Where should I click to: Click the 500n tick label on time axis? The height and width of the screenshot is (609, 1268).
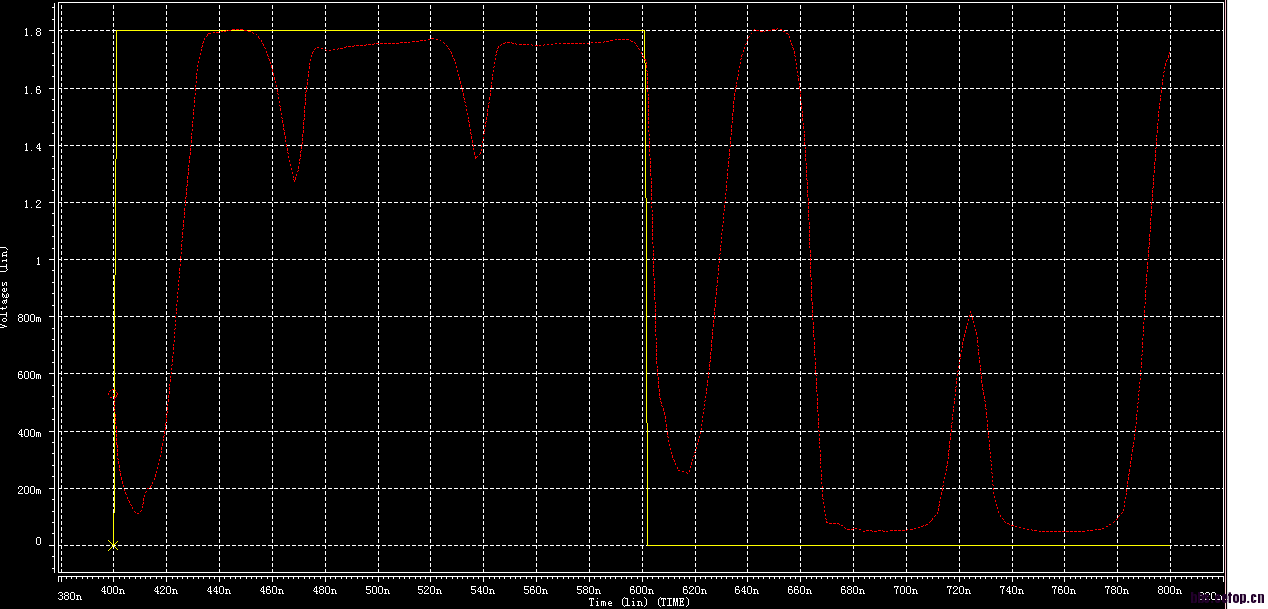click(378, 590)
